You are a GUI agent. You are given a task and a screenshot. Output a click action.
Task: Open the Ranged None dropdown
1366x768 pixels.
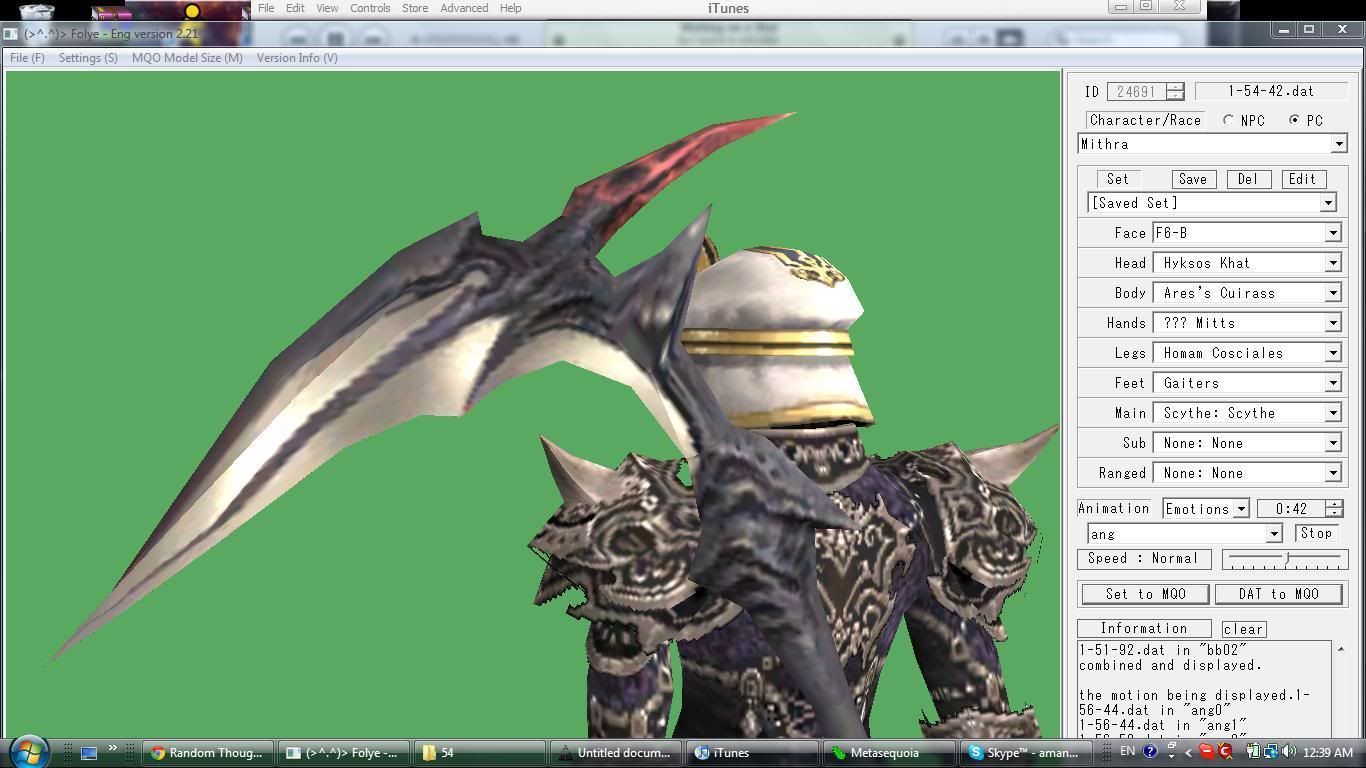click(x=1332, y=473)
